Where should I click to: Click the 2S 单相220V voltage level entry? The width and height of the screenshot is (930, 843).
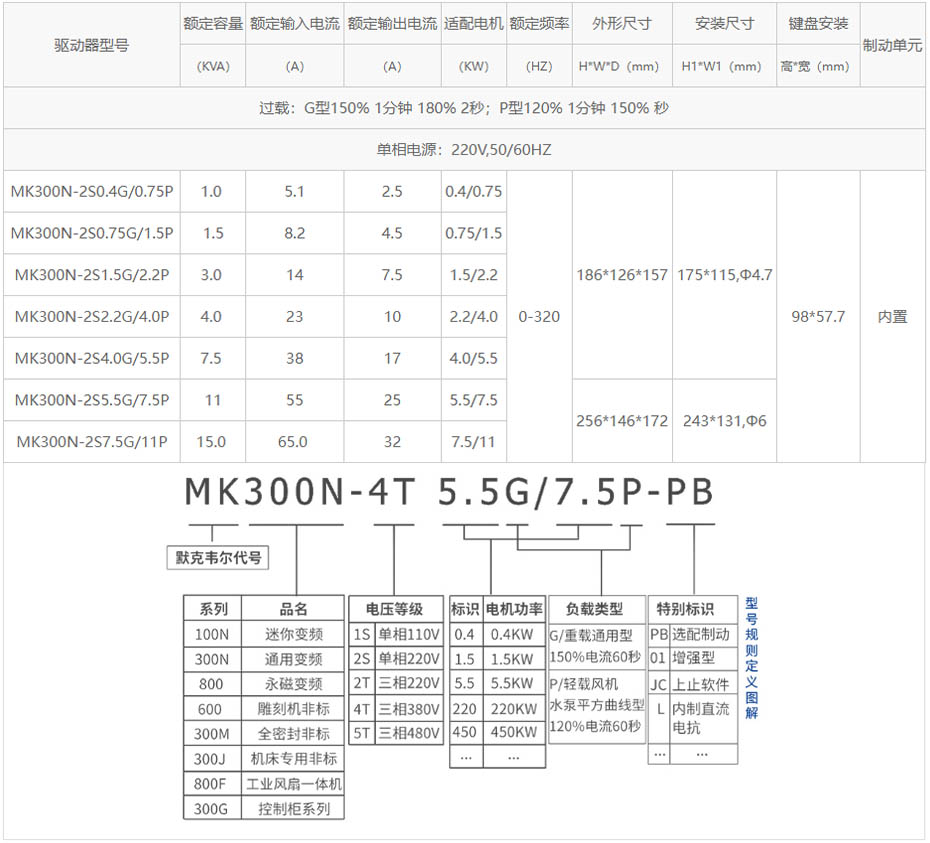pos(395,659)
